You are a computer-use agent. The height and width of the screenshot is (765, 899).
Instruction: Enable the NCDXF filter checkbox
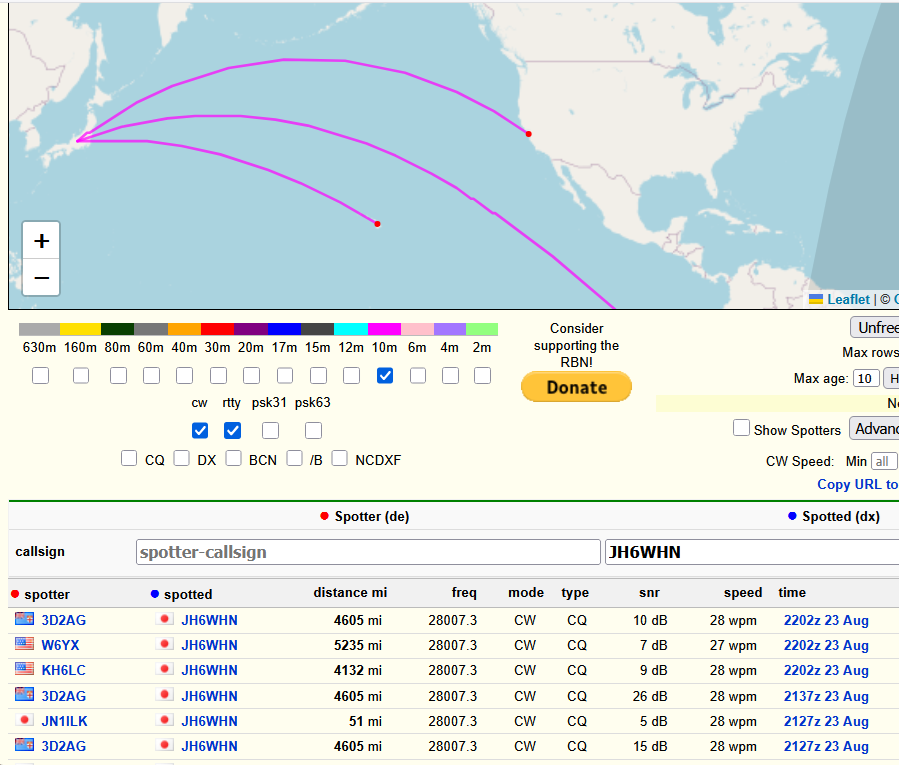tap(340, 458)
